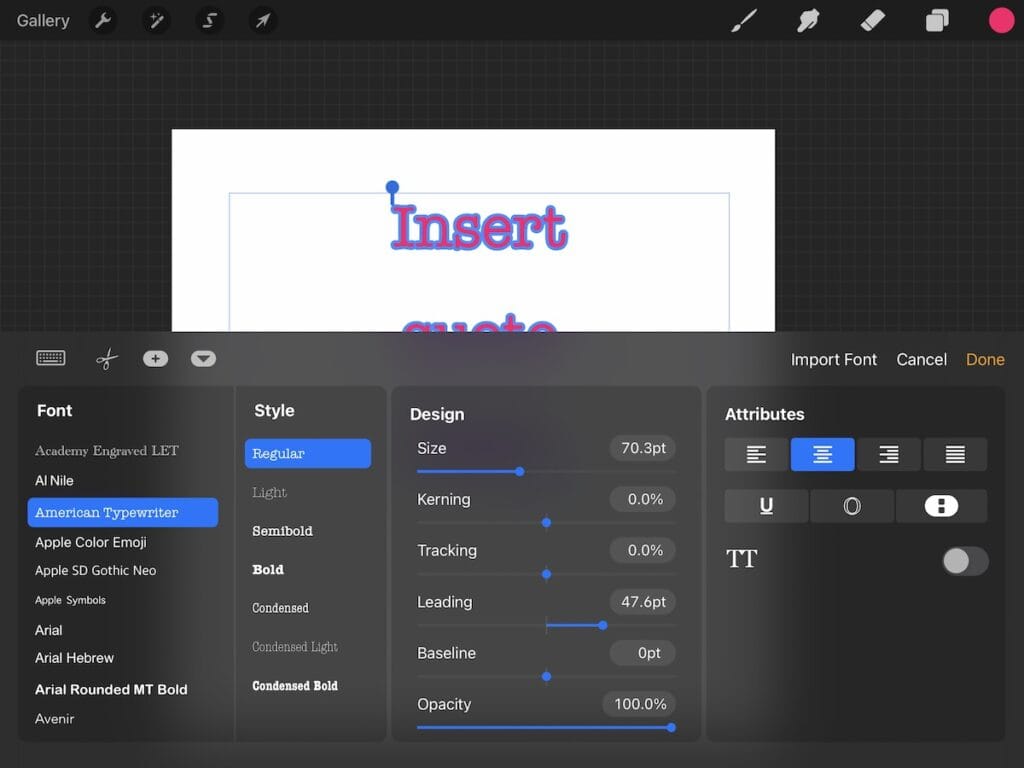Click the scissors cut icon
The width and height of the screenshot is (1024, 768).
(106, 359)
